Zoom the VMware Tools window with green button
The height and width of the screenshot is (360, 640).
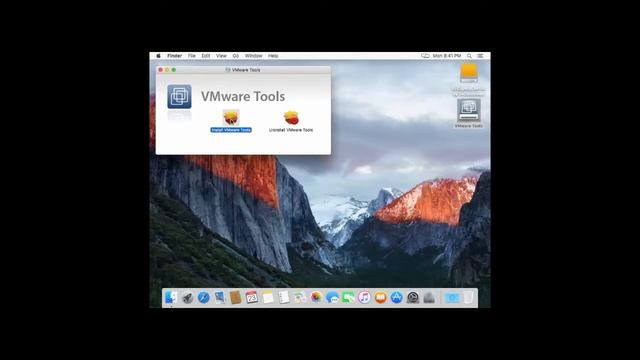point(173,70)
